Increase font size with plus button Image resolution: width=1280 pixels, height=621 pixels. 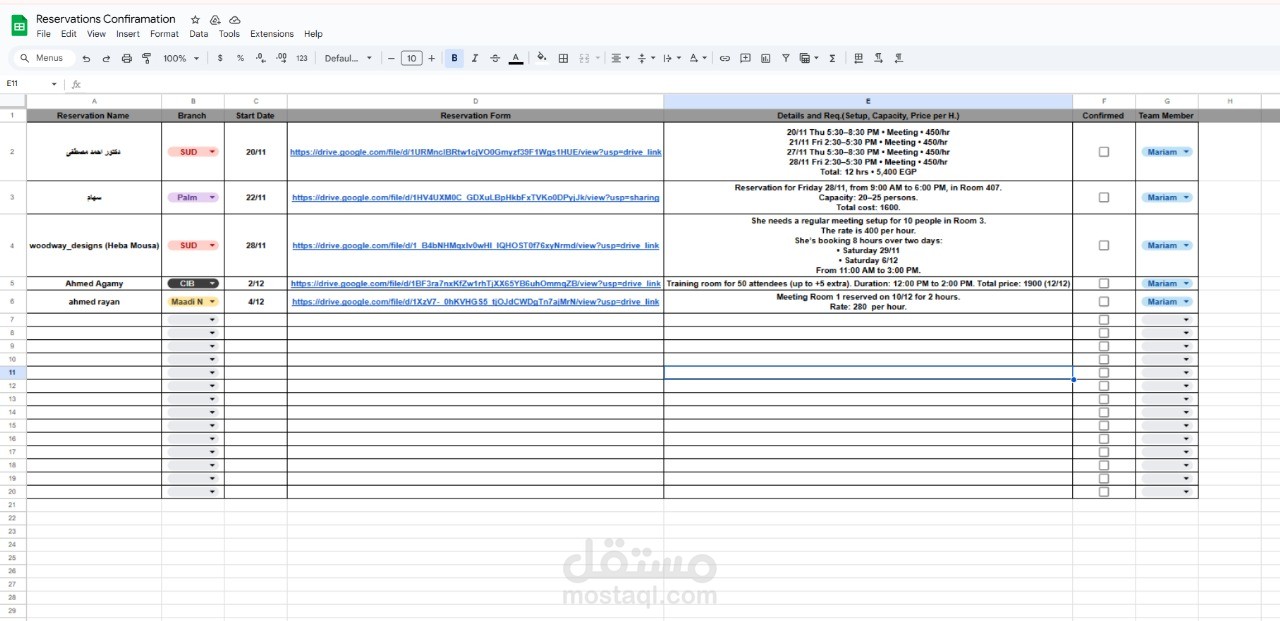click(x=431, y=58)
